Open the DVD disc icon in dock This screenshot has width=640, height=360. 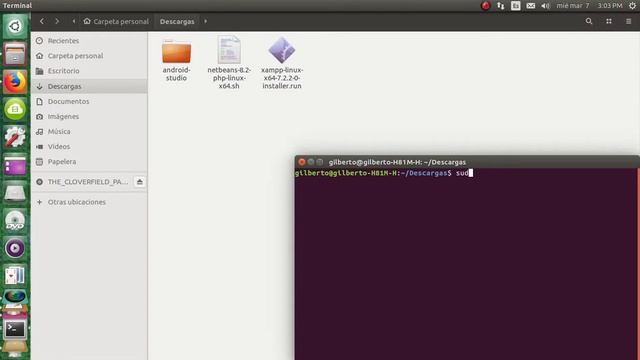[15, 220]
